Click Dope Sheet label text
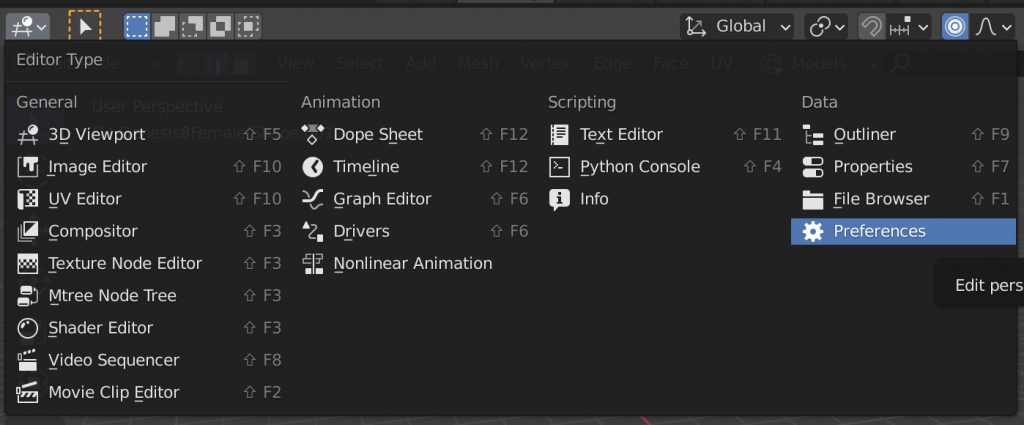Viewport: 1024px width, 425px height. coord(378,134)
